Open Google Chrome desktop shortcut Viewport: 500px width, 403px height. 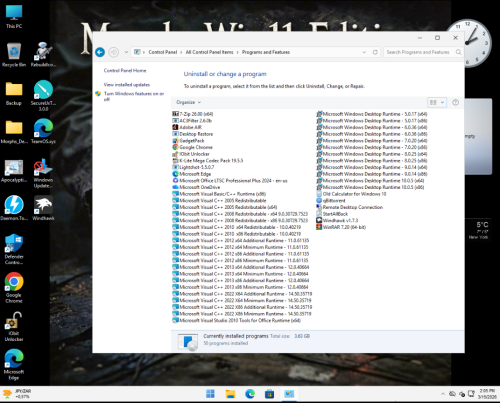pyautogui.click(x=14, y=288)
